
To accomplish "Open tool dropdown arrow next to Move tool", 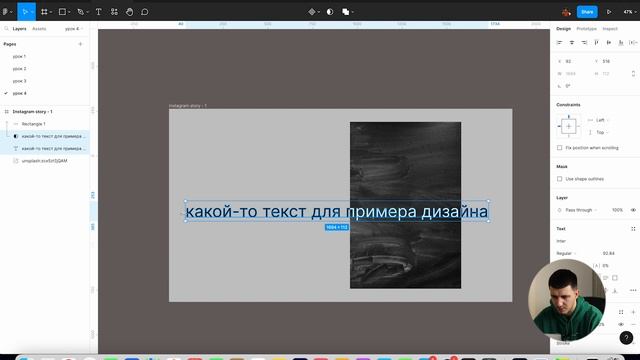I will pyautogui.click(x=32, y=12).
